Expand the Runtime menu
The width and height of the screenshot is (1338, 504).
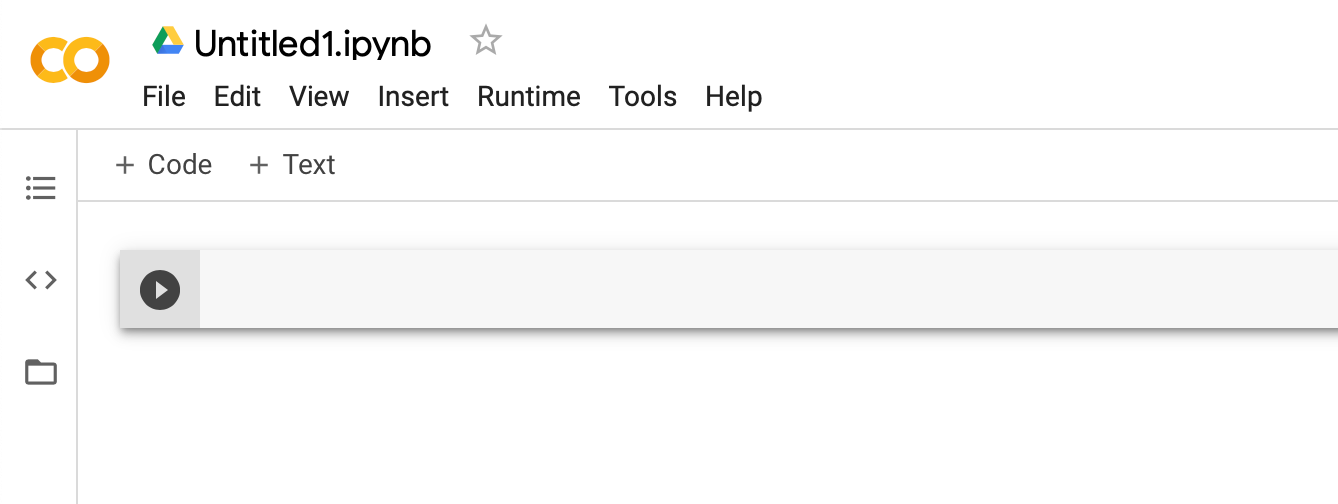(529, 97)
